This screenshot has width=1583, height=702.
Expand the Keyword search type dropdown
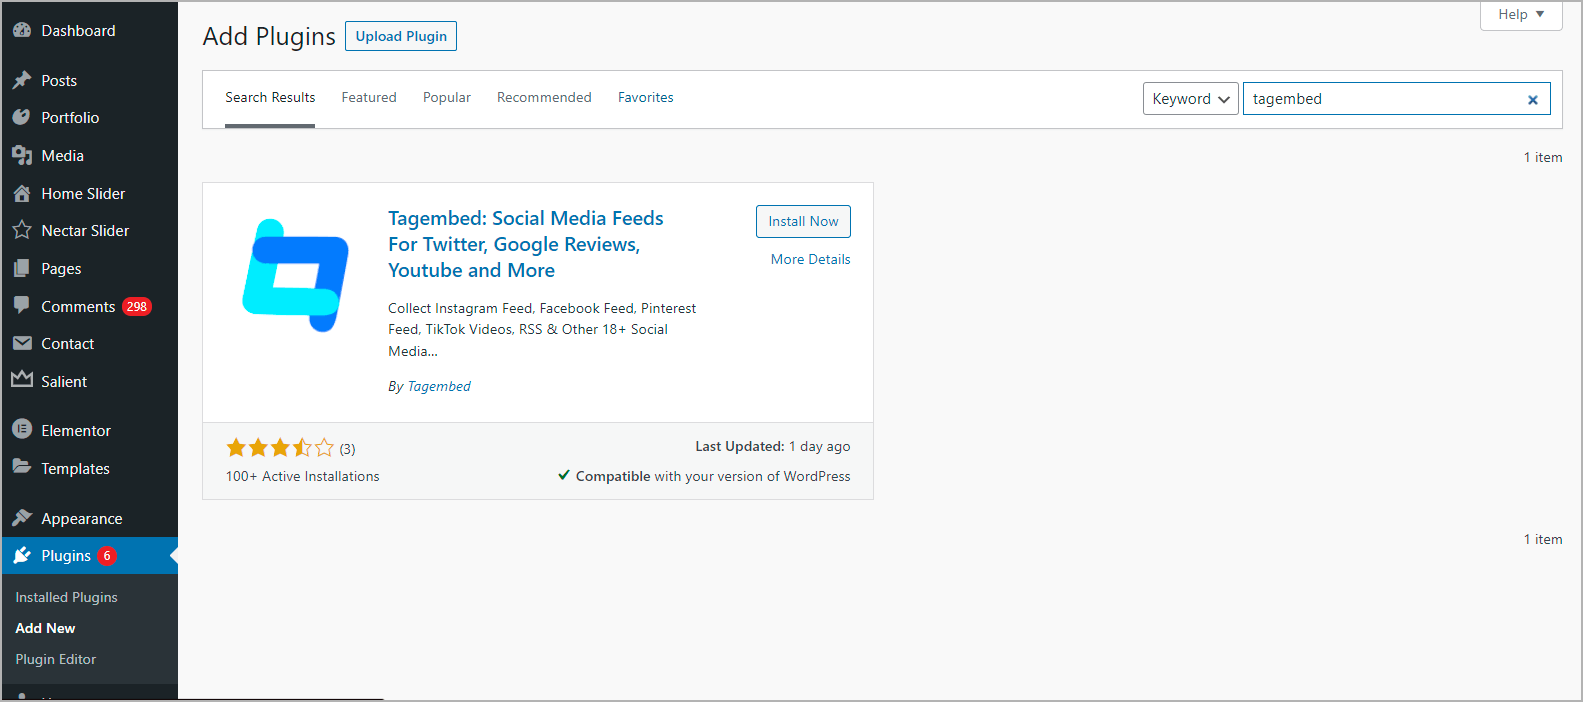1191,99
